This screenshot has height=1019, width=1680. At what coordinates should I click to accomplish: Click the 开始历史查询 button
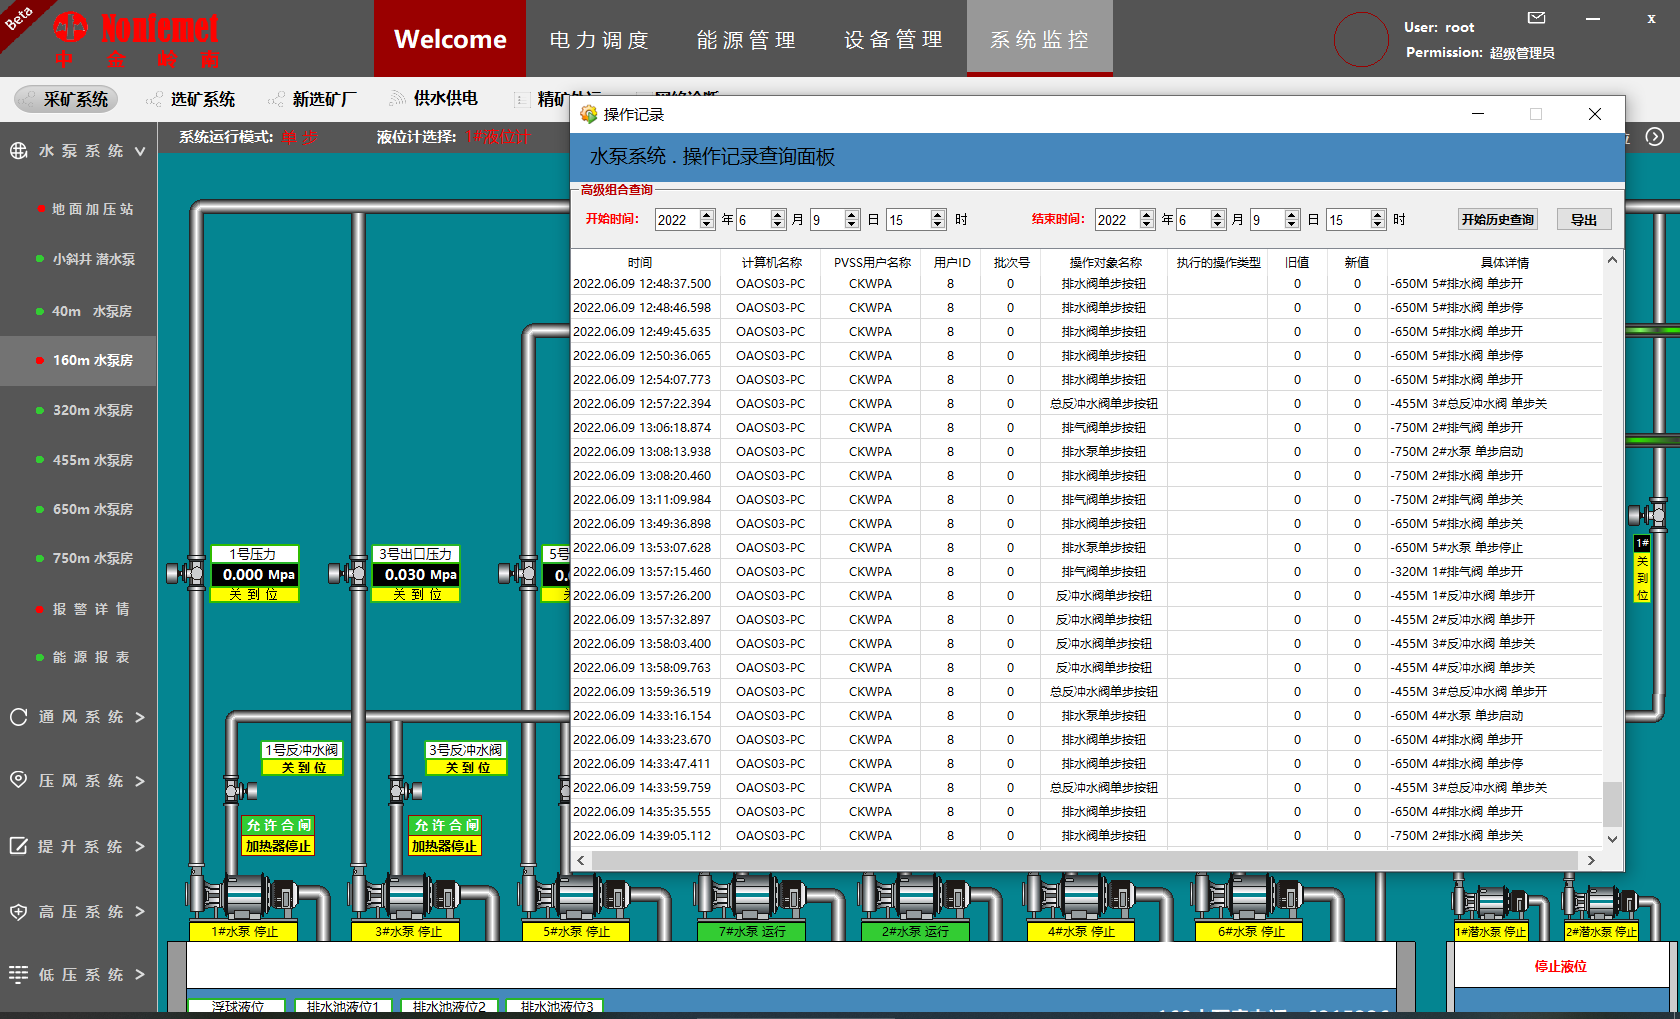coord(1497,220)
